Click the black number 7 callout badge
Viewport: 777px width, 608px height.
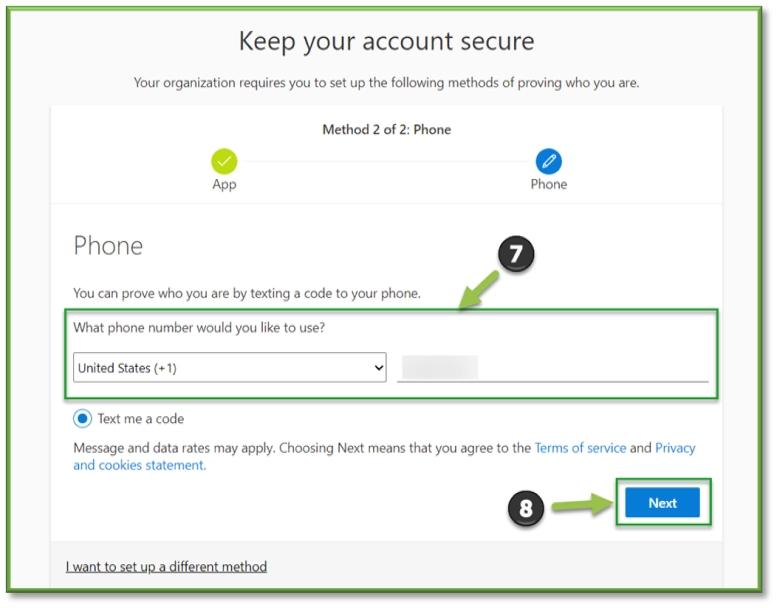pos(516,254)
